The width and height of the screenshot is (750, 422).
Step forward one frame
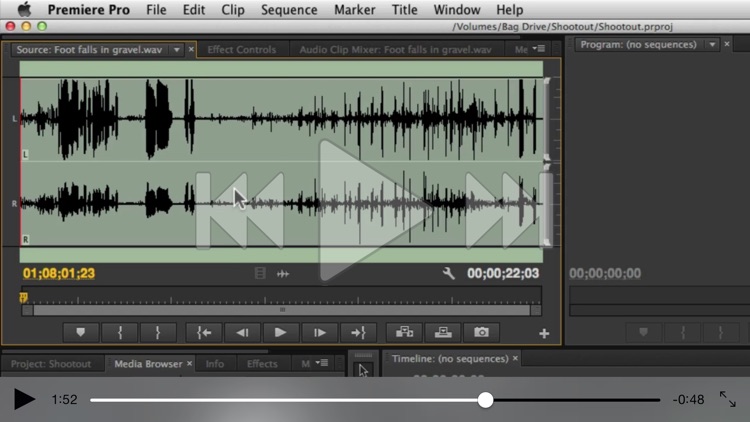click(x=320, y=333)
